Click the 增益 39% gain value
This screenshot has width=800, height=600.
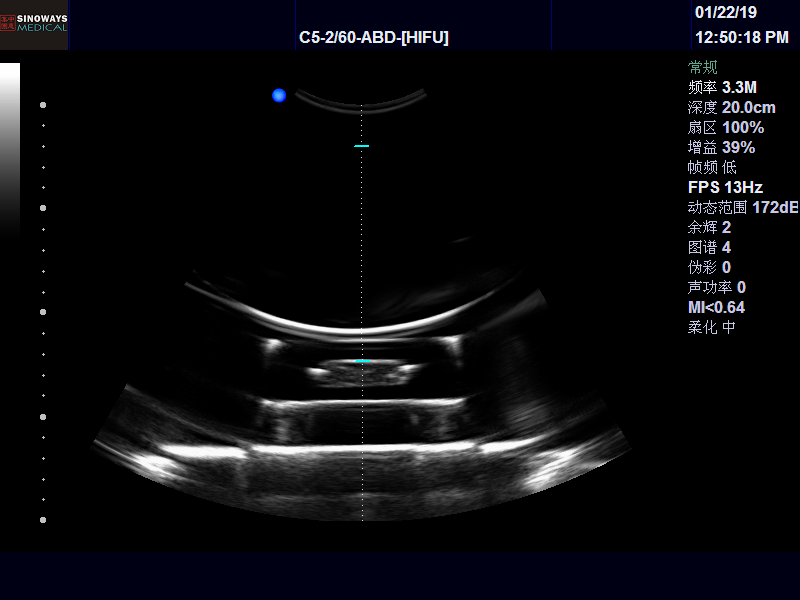pyautogui.click(x=721, y=147)
